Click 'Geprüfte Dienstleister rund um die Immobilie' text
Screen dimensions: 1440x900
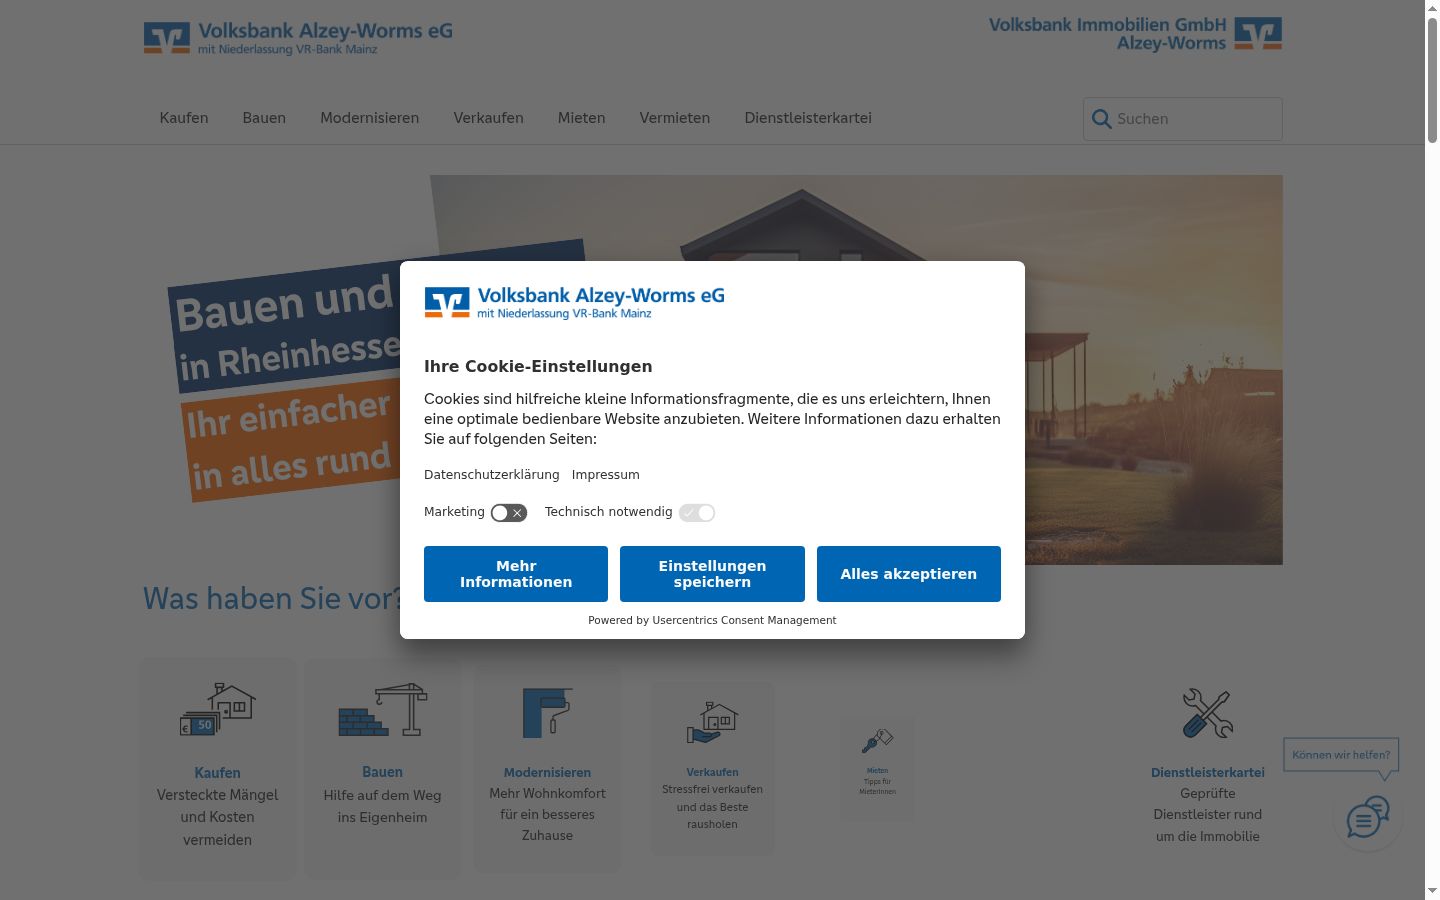[x=1208, y=815]
